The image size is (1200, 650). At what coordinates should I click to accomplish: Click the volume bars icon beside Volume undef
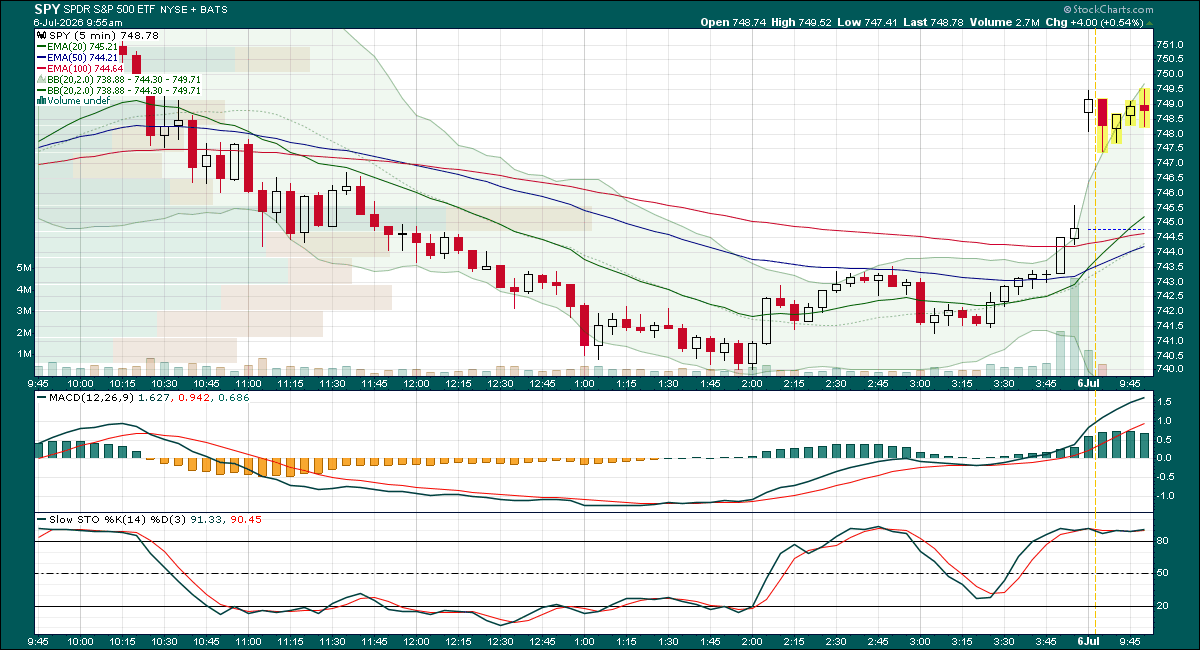click(x=42, y=100)
